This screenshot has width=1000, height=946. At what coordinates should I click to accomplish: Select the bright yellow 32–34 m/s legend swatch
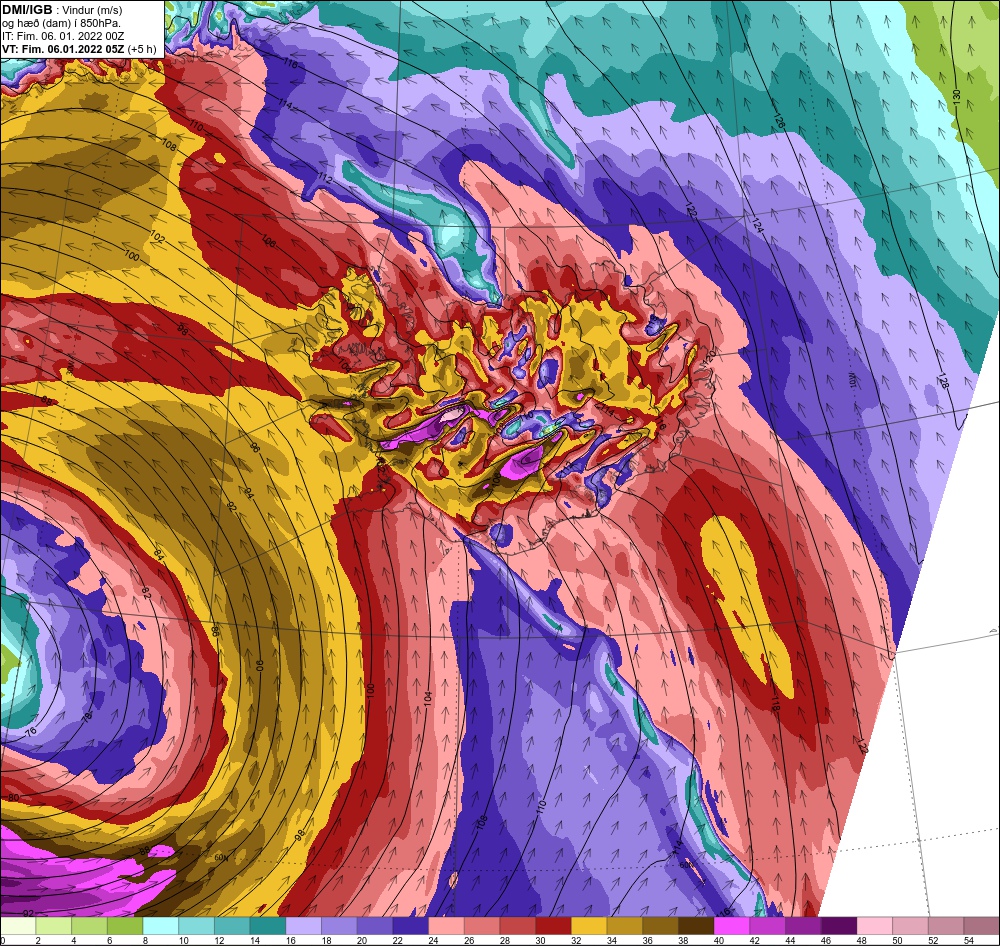589,926
